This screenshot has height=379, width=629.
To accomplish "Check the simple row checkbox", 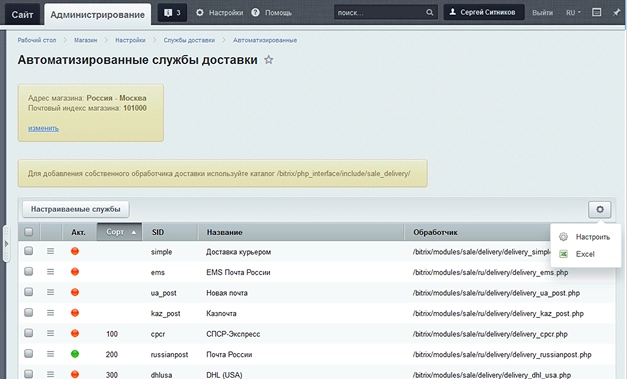I will pos(28,251).
